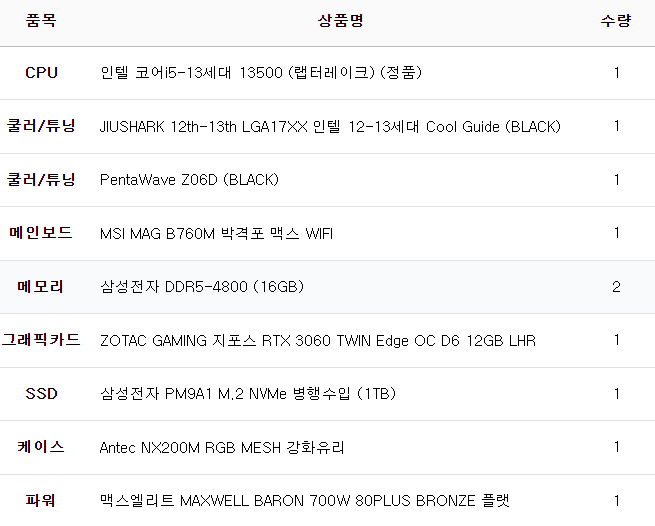Click quantity 2 in the 메모리 row
This screenshot has height=526, width=655.
click(x=616, y=287)
